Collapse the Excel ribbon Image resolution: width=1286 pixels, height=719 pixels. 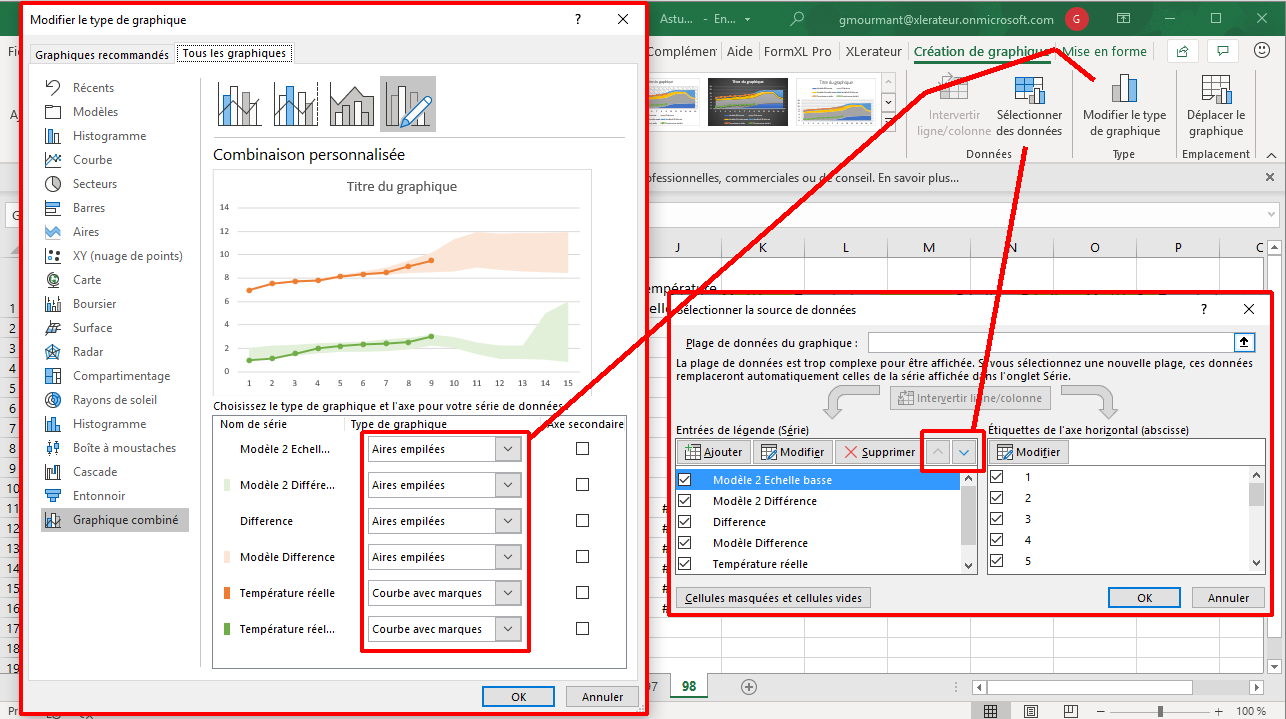click(1269, 154)
